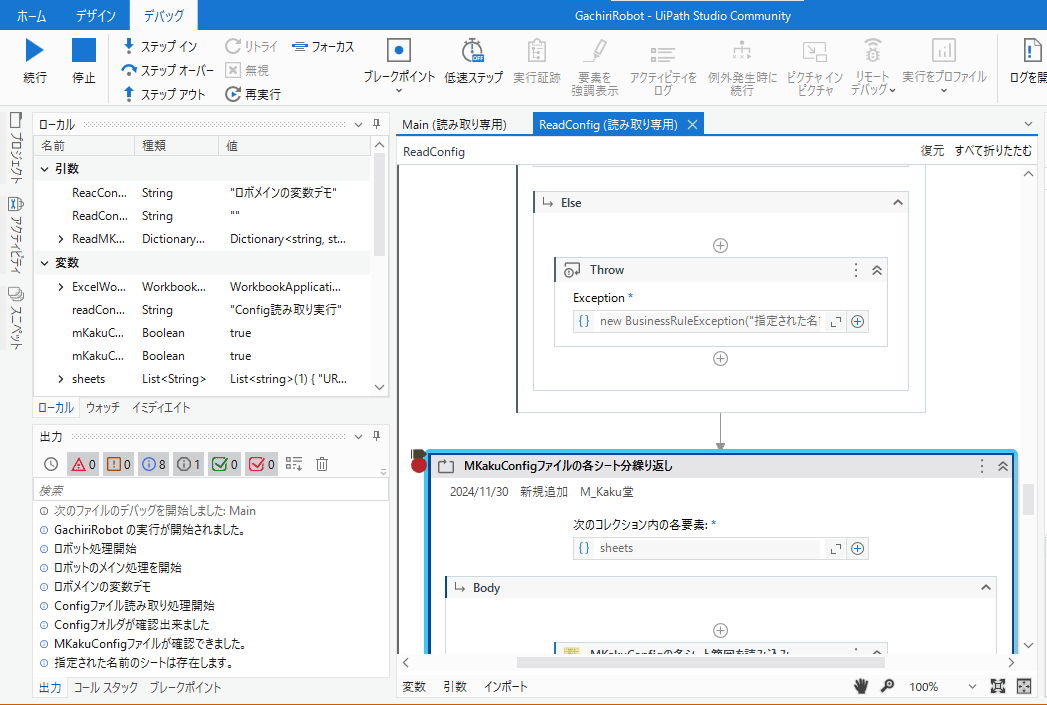Toggle 要素を強調表示 highlight elements
Viewport: 1047px width, 705px height.
click(595, 67)
